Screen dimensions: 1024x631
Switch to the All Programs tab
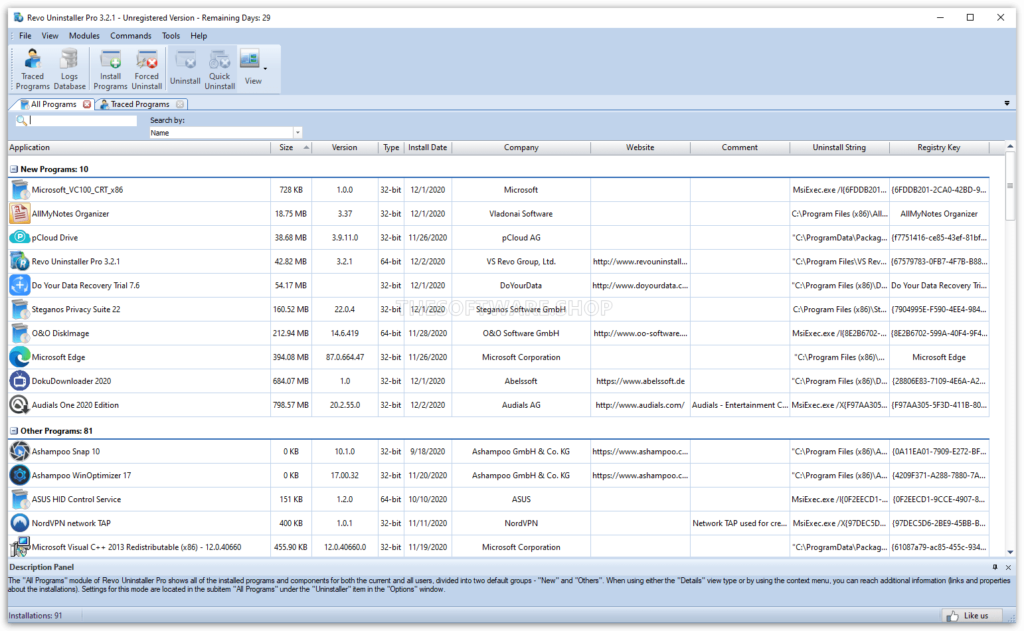coord(54,105)
